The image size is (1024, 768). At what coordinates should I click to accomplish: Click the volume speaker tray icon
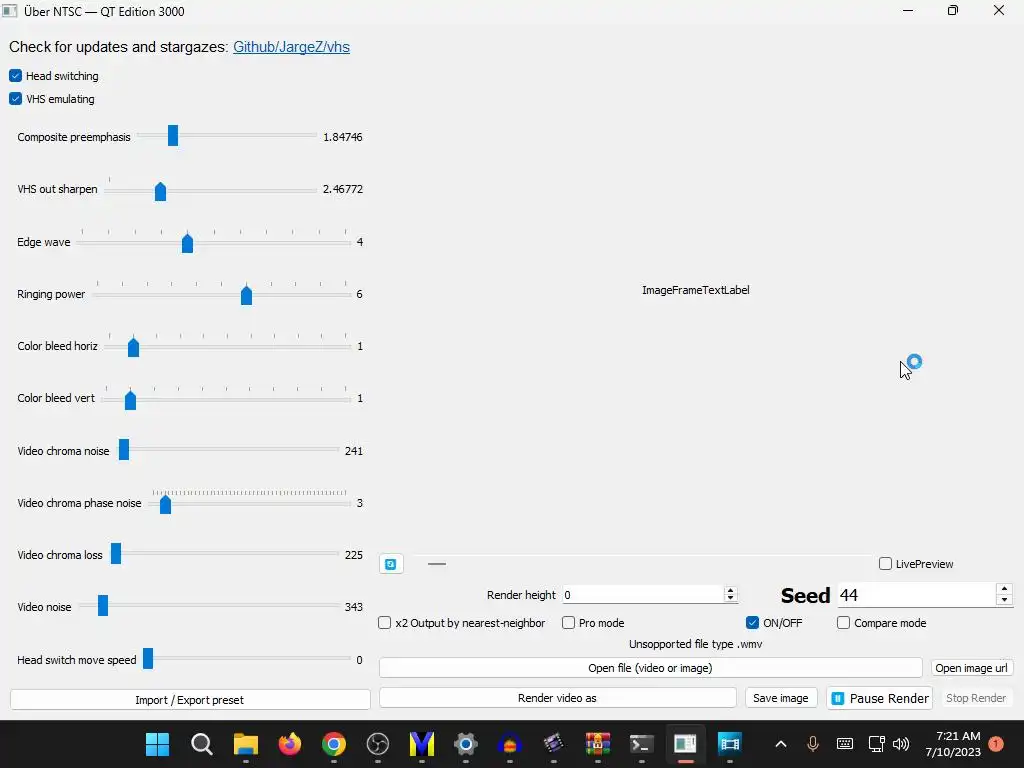click(x=901, y=744)
